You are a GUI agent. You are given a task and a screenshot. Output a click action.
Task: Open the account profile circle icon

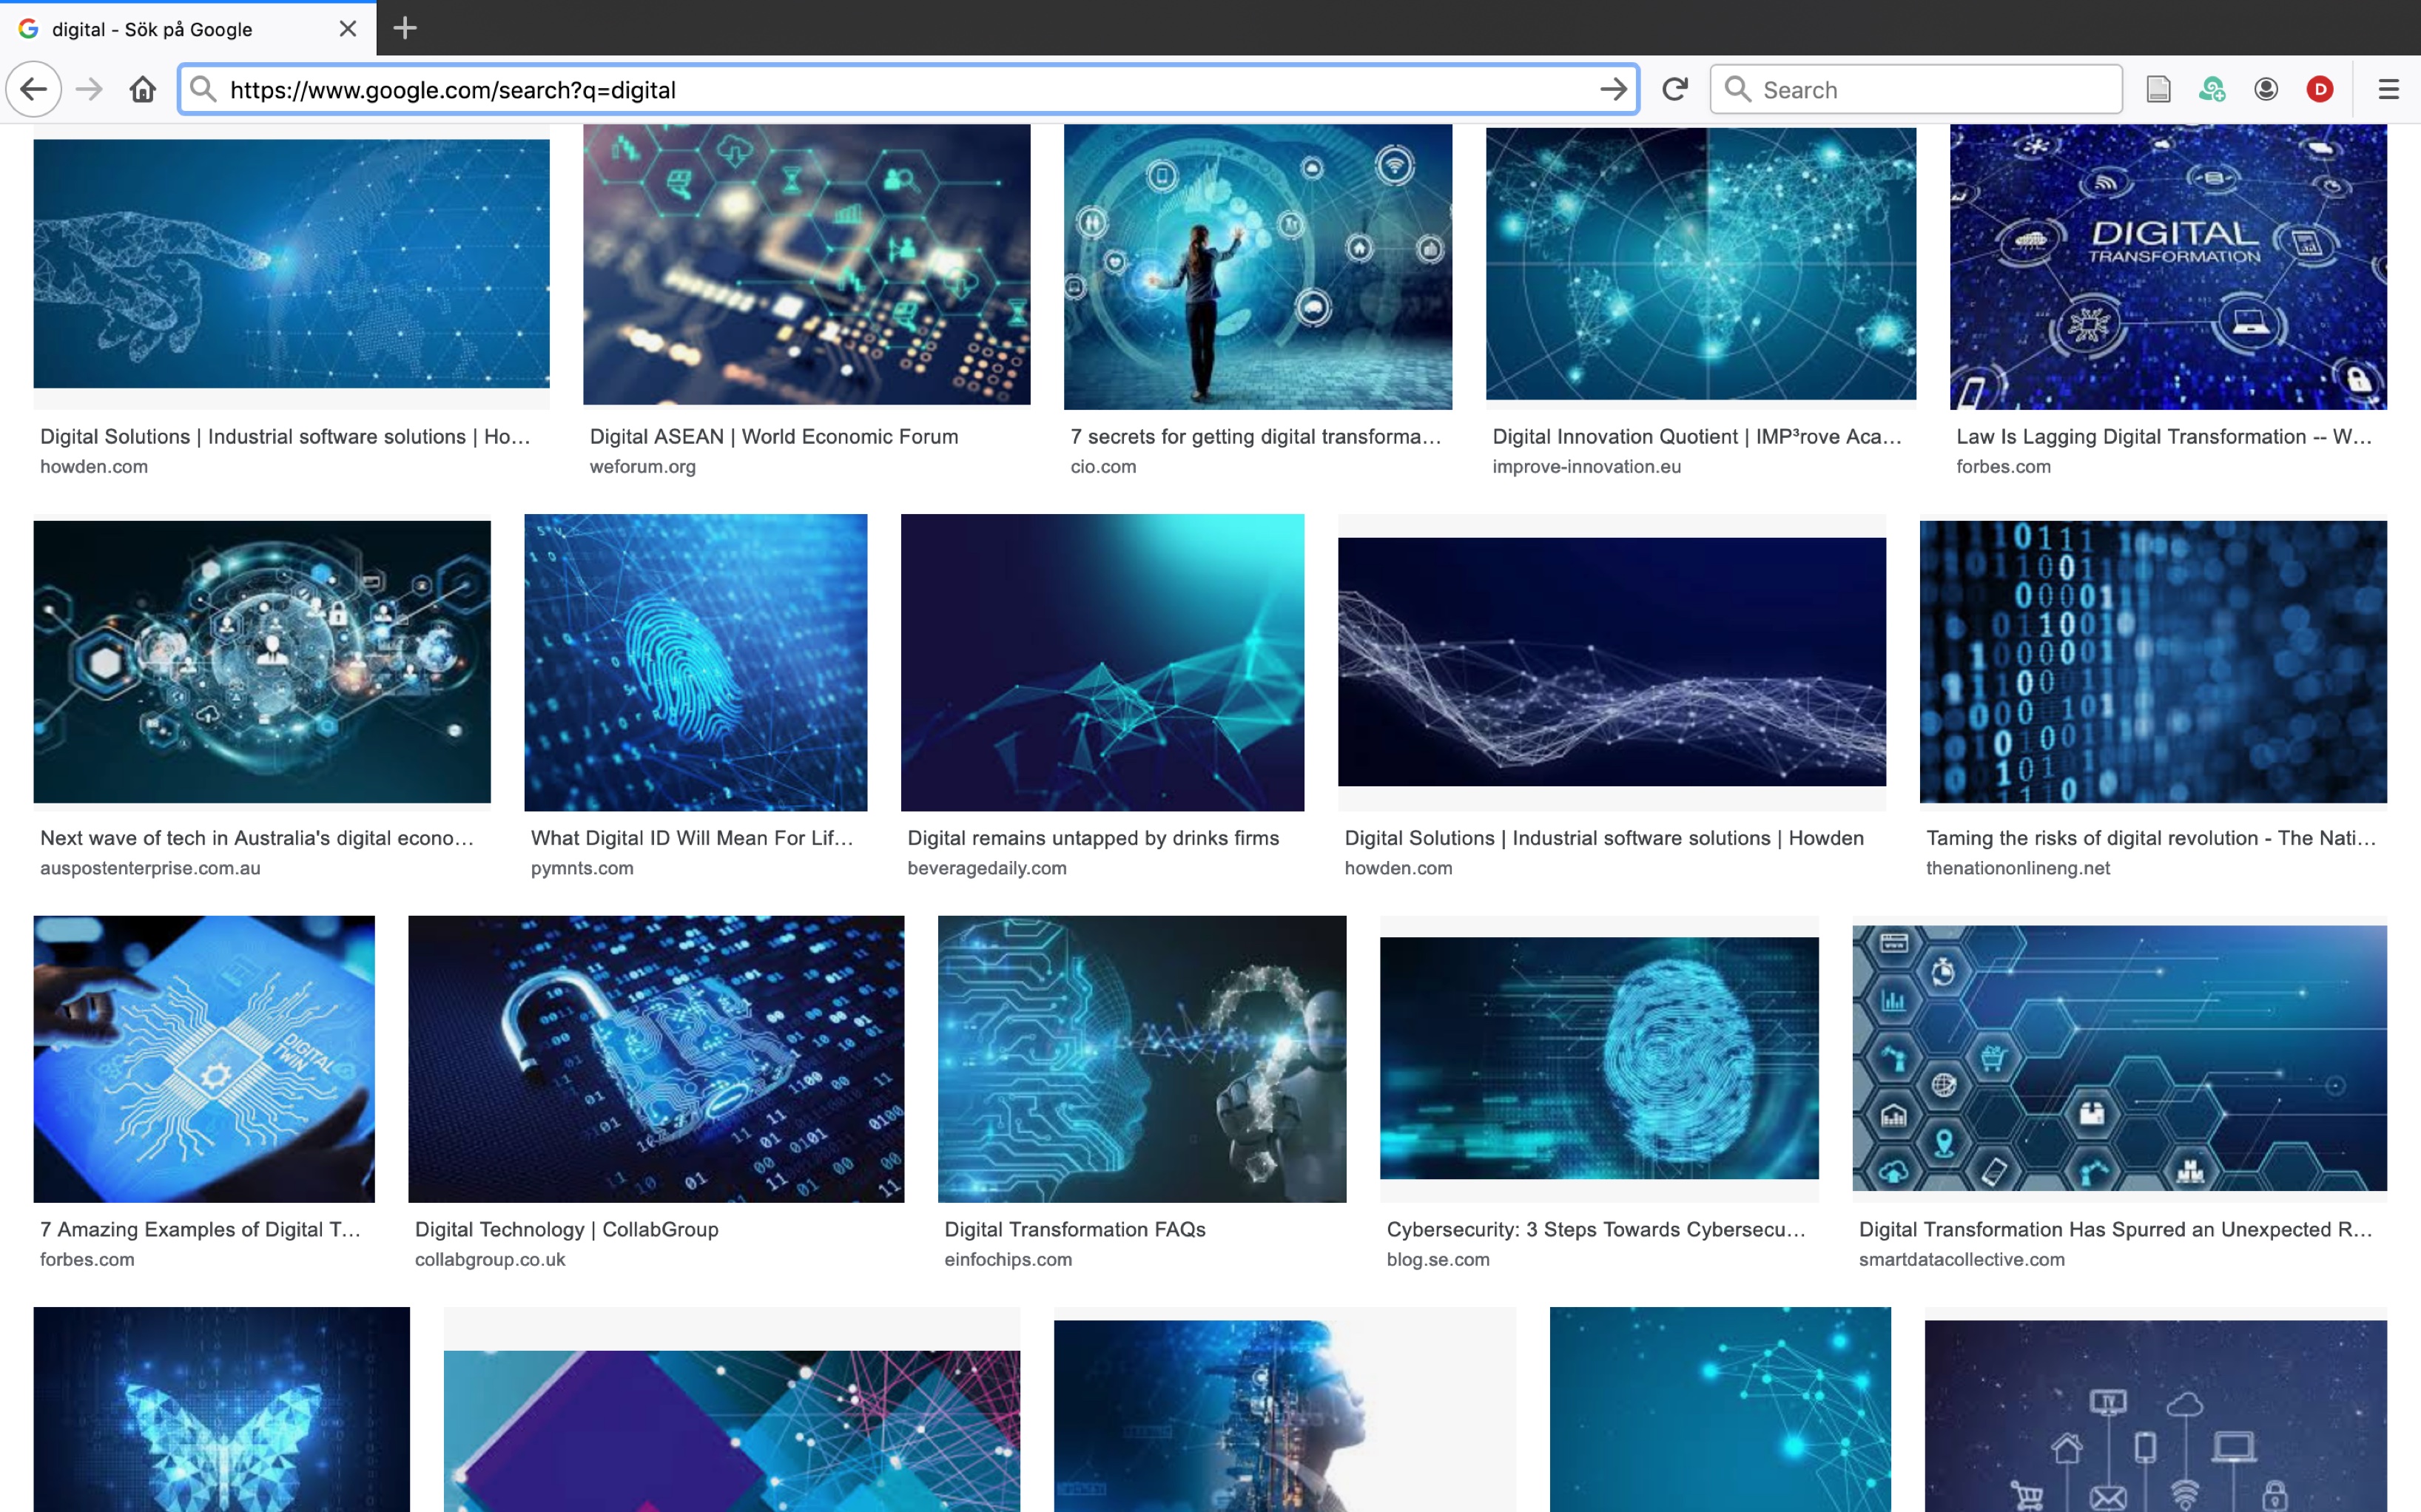point(2266,90)
